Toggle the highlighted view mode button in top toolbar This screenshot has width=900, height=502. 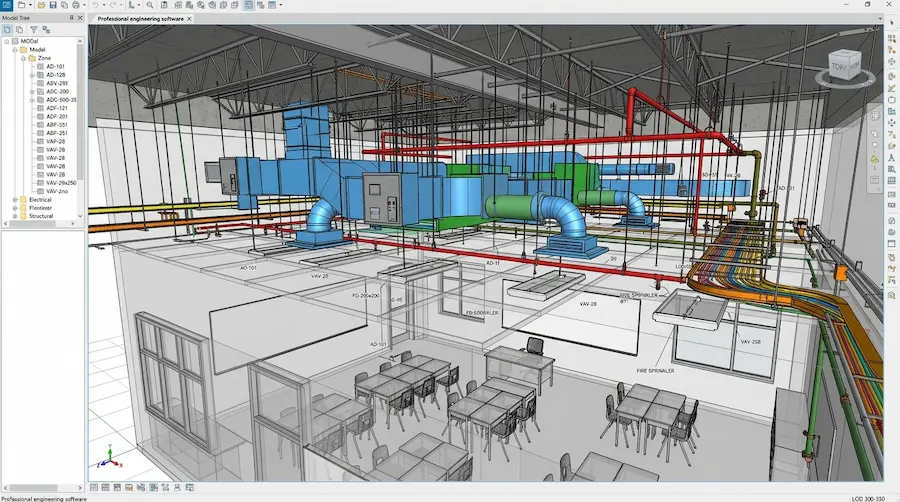point(249,5)
